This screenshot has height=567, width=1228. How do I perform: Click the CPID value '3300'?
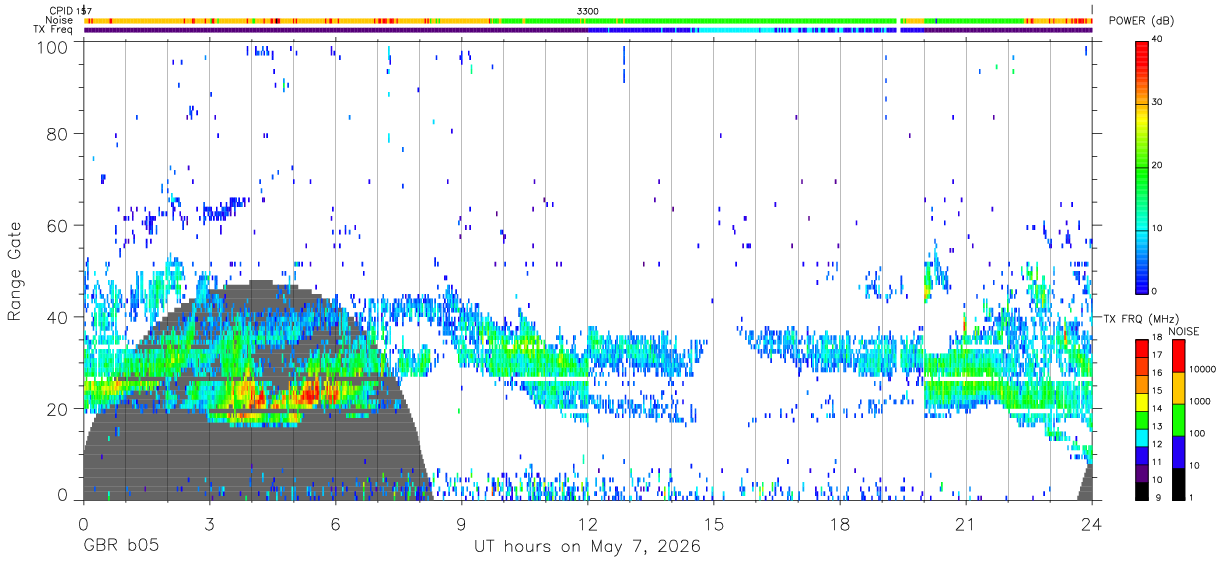(588, 11)
